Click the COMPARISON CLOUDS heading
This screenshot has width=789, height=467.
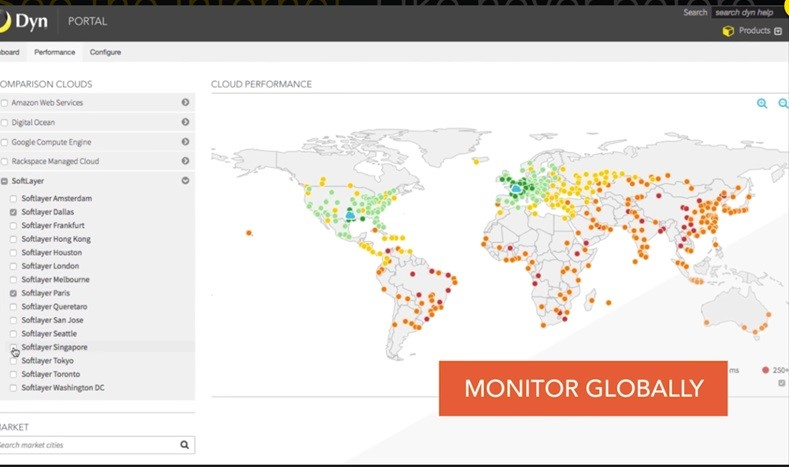(x=46, y=84)
